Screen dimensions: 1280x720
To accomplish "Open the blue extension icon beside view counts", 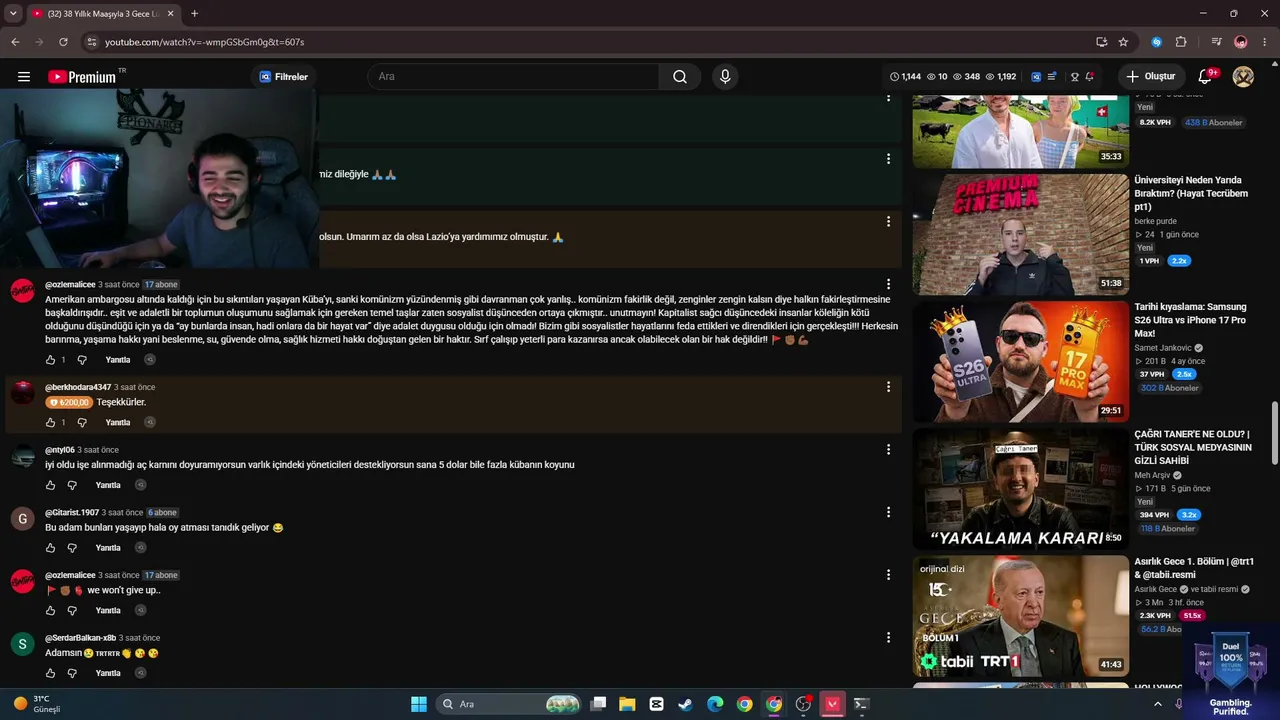I will pyautogui.click(x=1036, y=77).
